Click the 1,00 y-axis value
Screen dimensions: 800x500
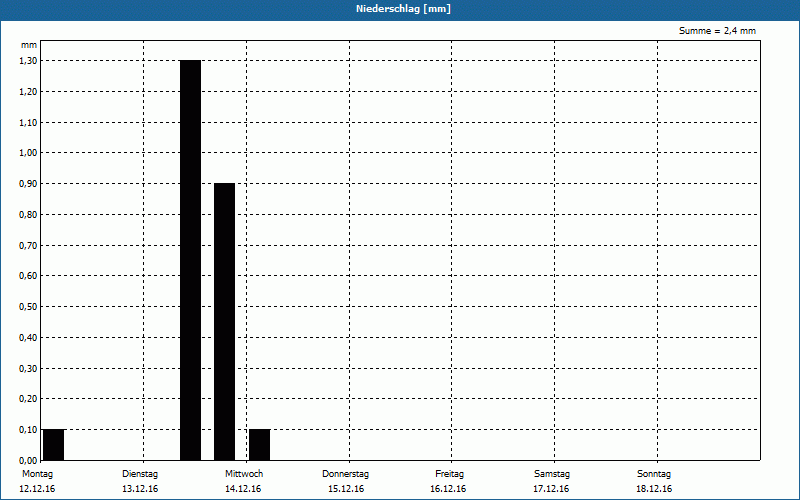point(28,153)
